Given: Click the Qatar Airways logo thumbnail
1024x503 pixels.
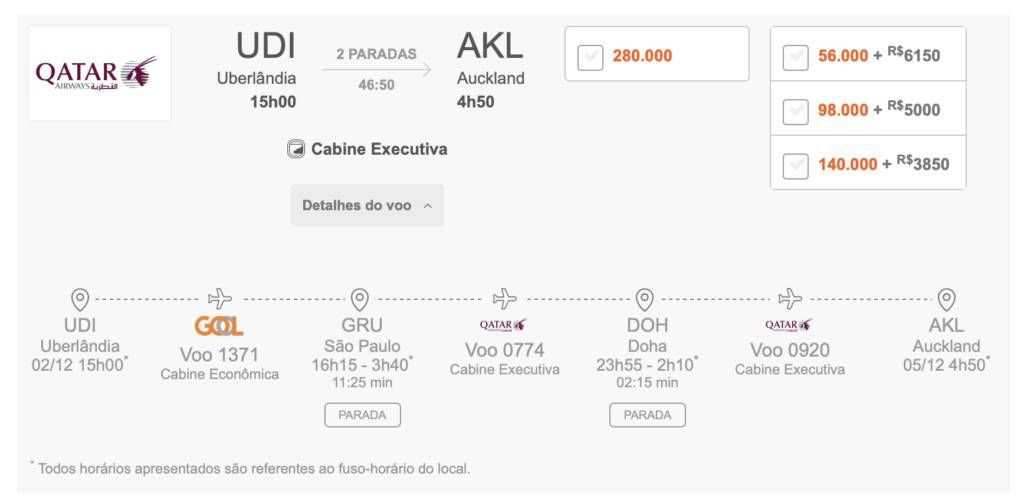Looking at the screenshot, I should click(x=99, y=73).
